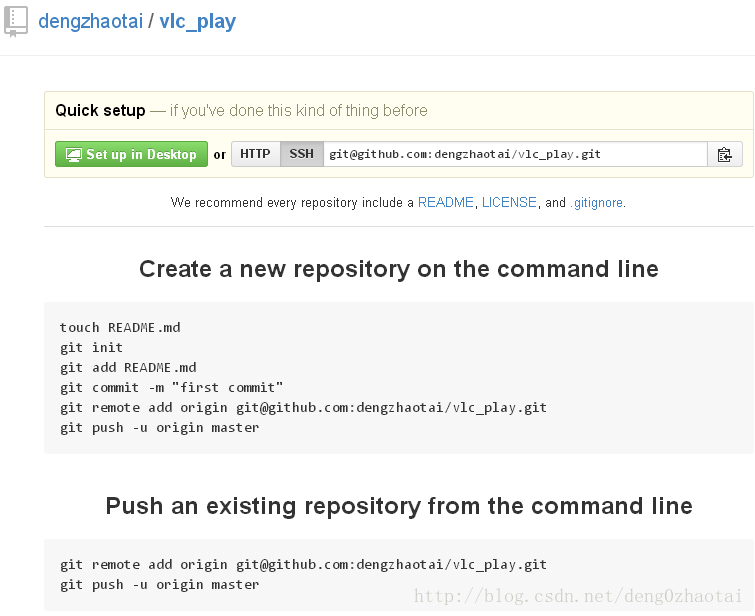Viewport: 755px width, 616px height.
Task: Open the README recommendation link
Action: click(445, 202)
